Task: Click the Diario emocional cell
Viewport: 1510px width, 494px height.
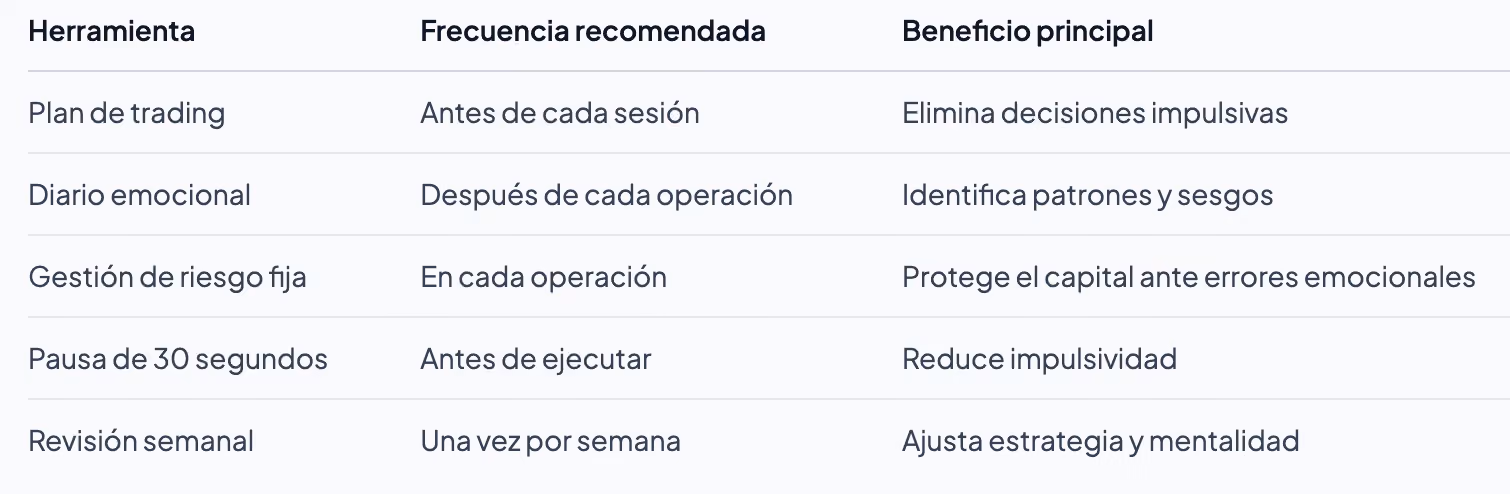Action: click(x=139, y=195)
